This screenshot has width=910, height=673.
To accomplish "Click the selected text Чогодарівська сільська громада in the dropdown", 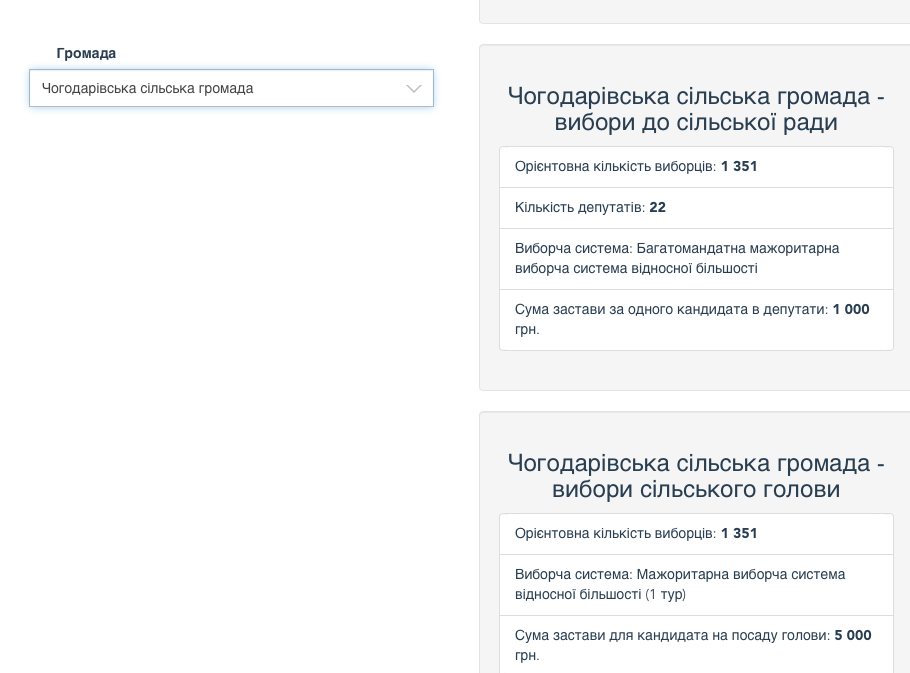I will [x=148, y=89].
